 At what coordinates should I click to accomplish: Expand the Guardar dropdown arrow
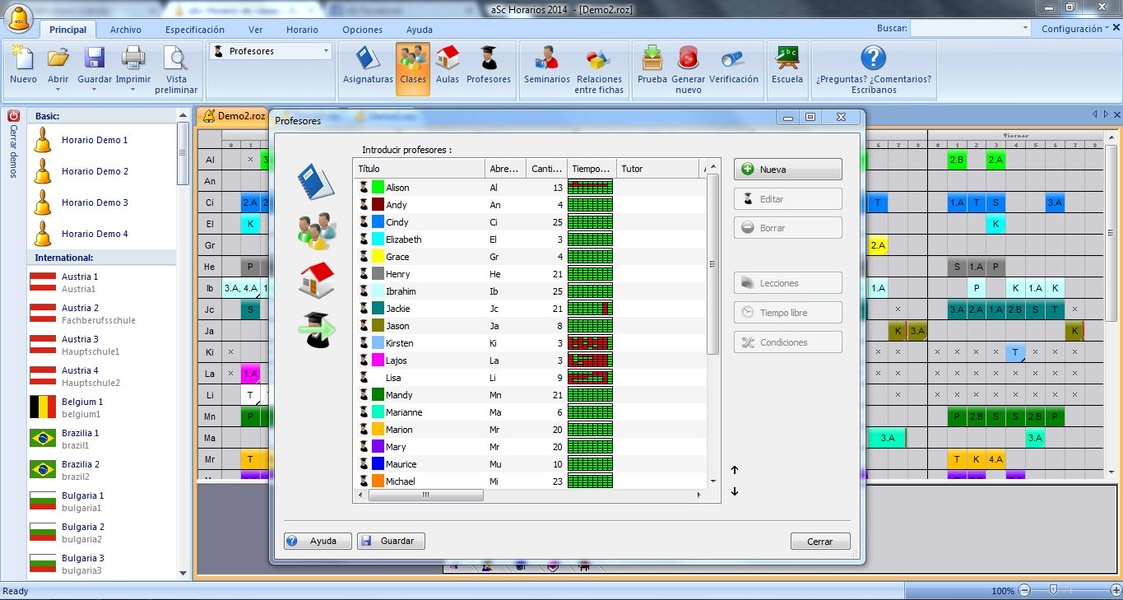tap(94, 90)
